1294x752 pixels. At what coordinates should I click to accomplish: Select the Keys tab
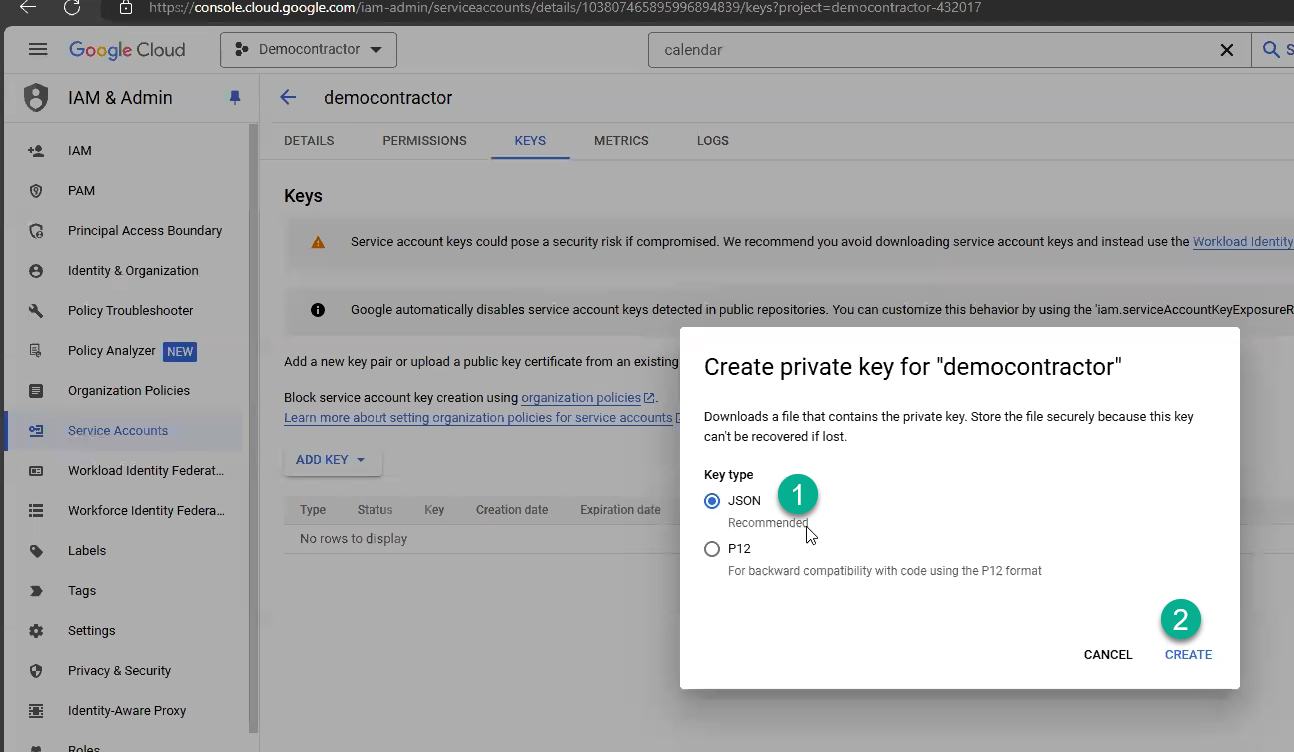click(x=530, y=141)
